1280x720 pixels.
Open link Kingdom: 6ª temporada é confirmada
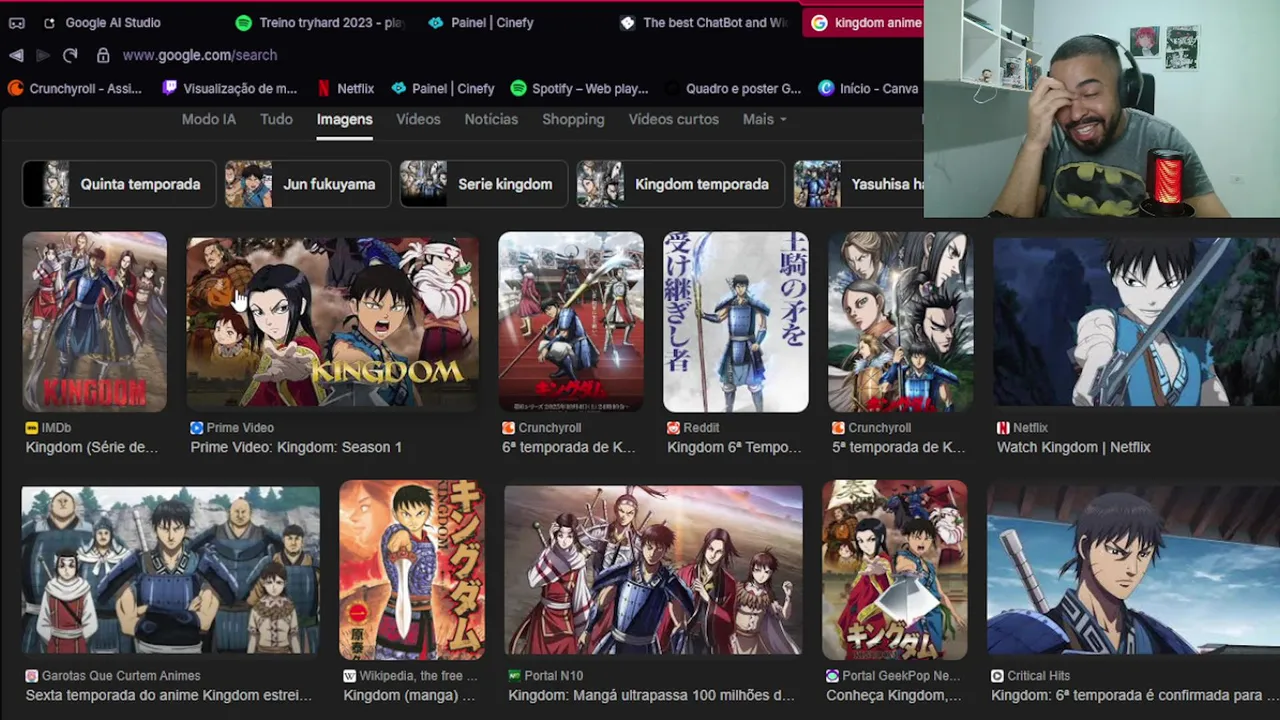[x=1135, y=695]
